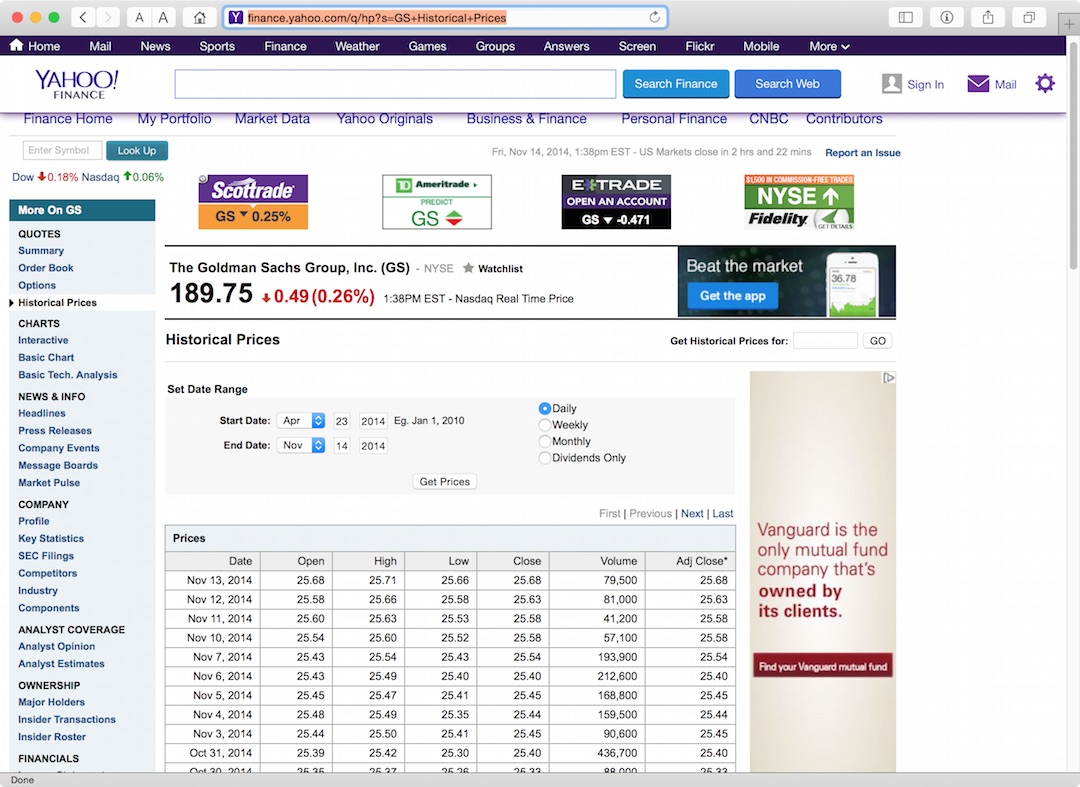The width and height of the screenshot is (1080, 787).
Task: Open the Insider Transactions sidebar link
Action: (67, 720)
